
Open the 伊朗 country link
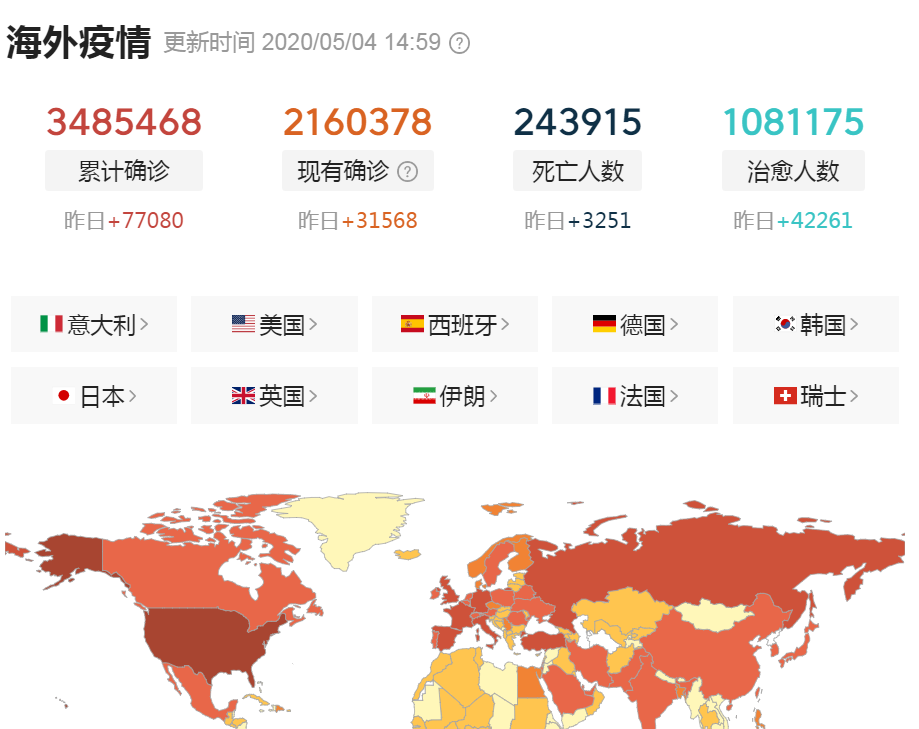pos(455,396)
